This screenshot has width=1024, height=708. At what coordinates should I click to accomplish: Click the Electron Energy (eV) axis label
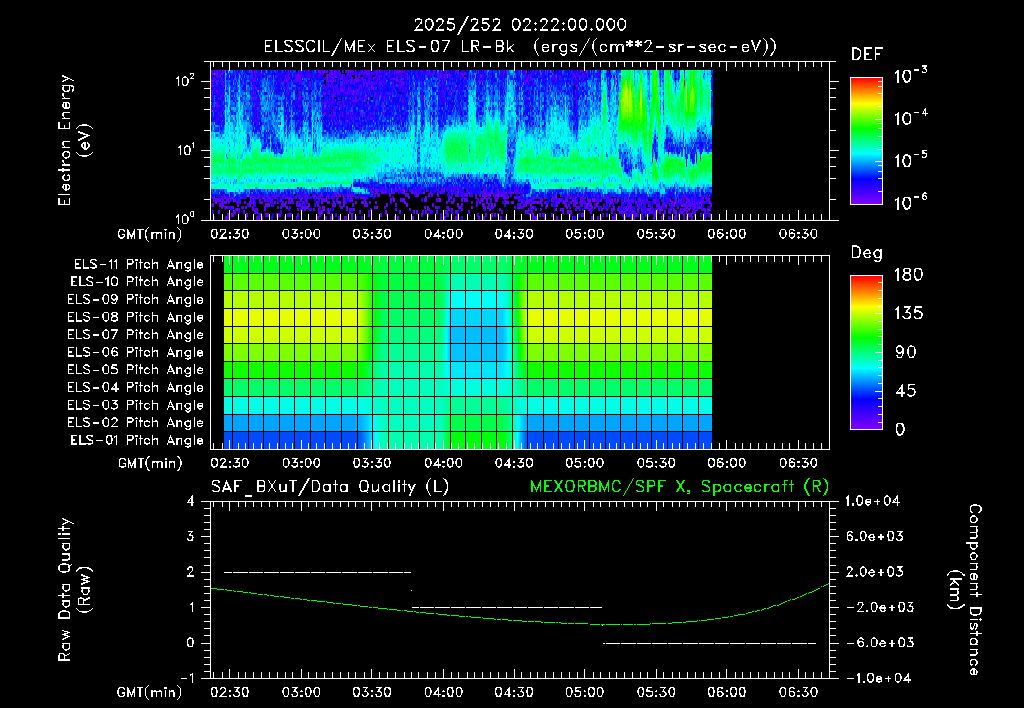tap(74, 140)
